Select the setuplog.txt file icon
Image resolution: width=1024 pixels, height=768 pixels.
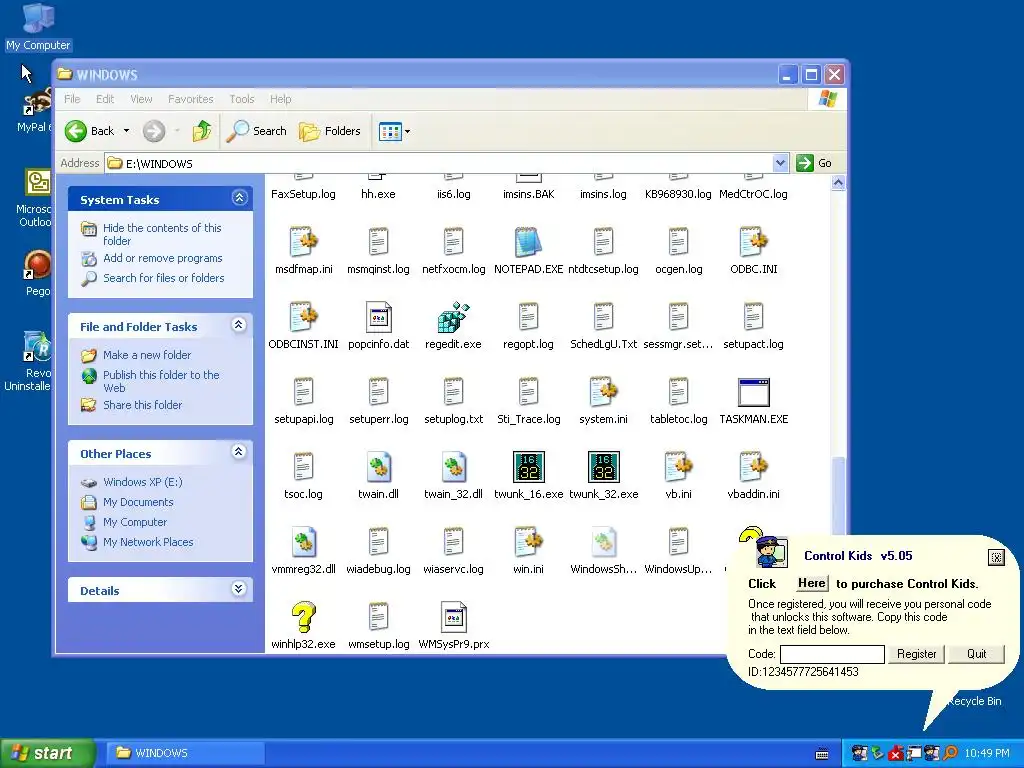453,392
